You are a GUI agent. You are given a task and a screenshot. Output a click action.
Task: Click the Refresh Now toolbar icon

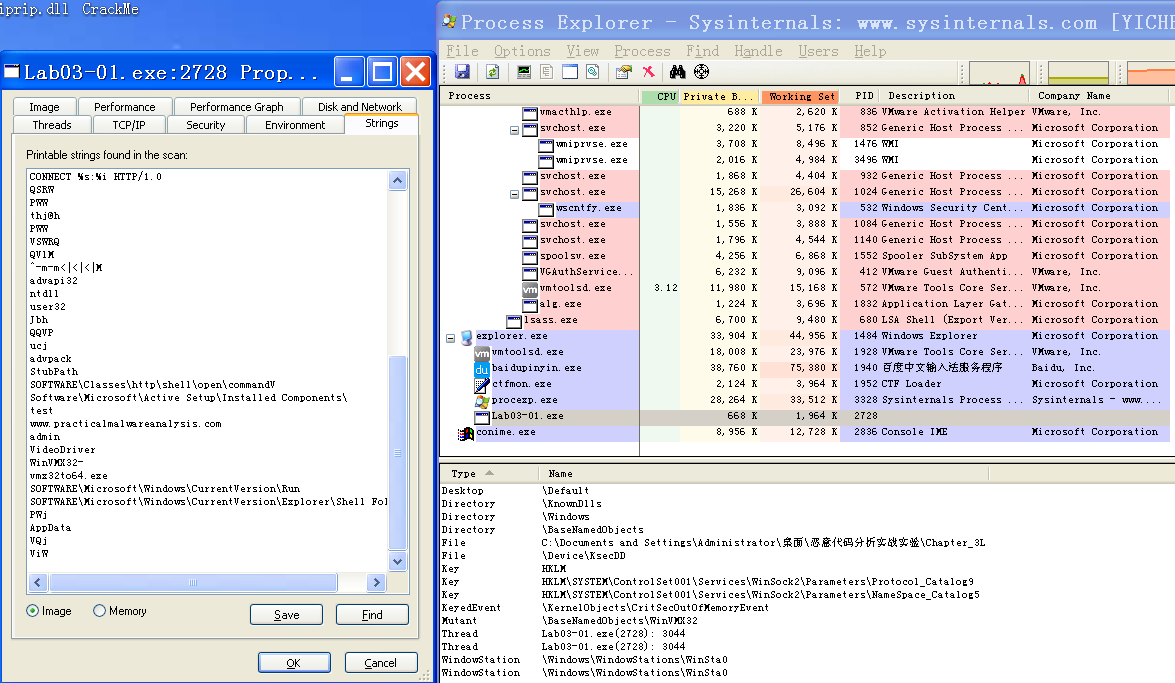(x=492, y=72)
